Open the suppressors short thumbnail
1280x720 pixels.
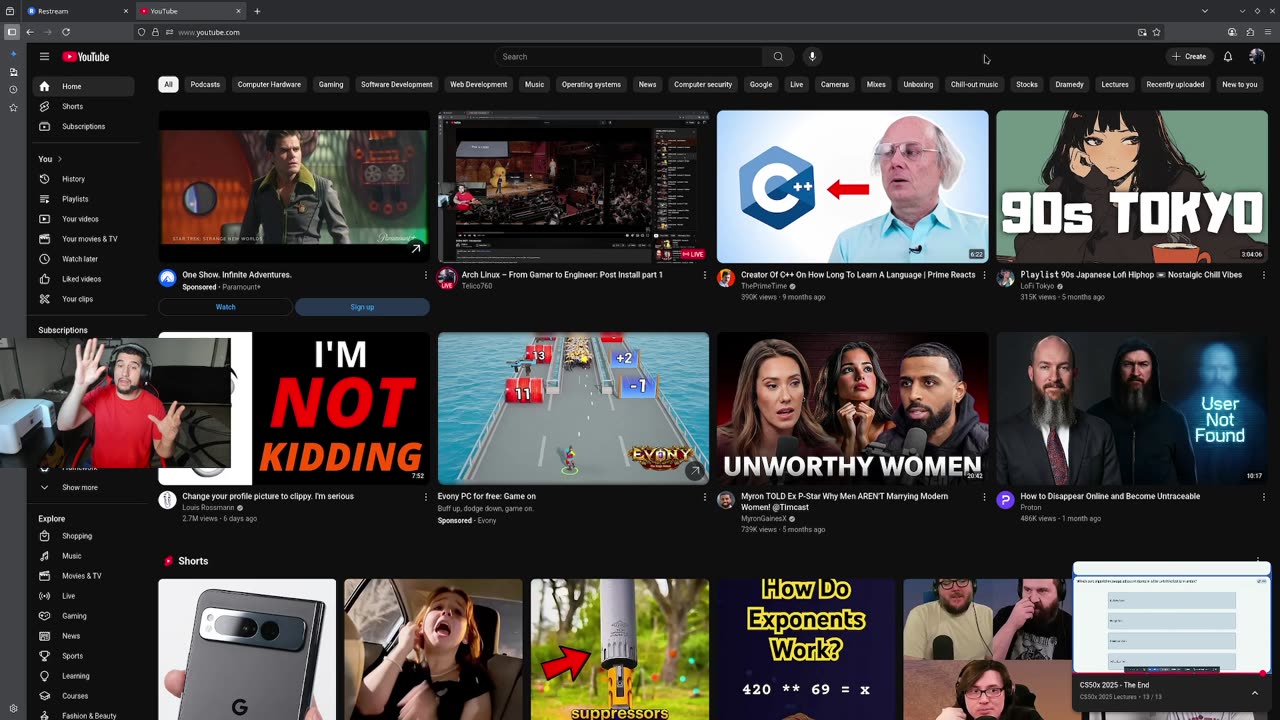tap(620, 649)
